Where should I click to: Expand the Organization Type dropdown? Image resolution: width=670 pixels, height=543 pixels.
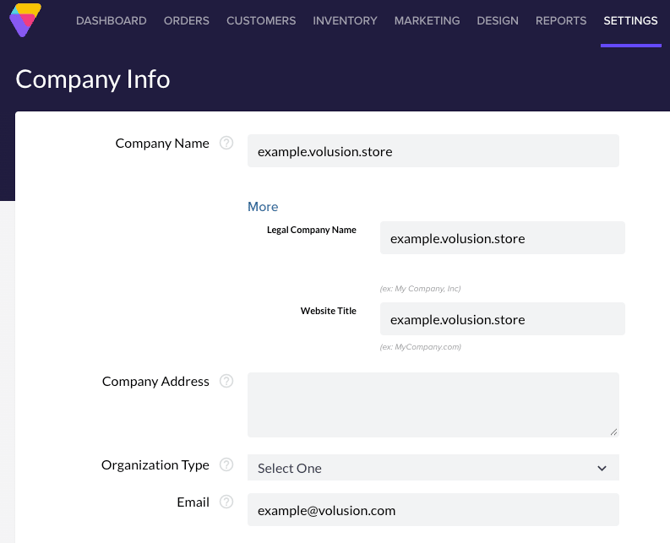pyautogui.click(x=433, y=468)
